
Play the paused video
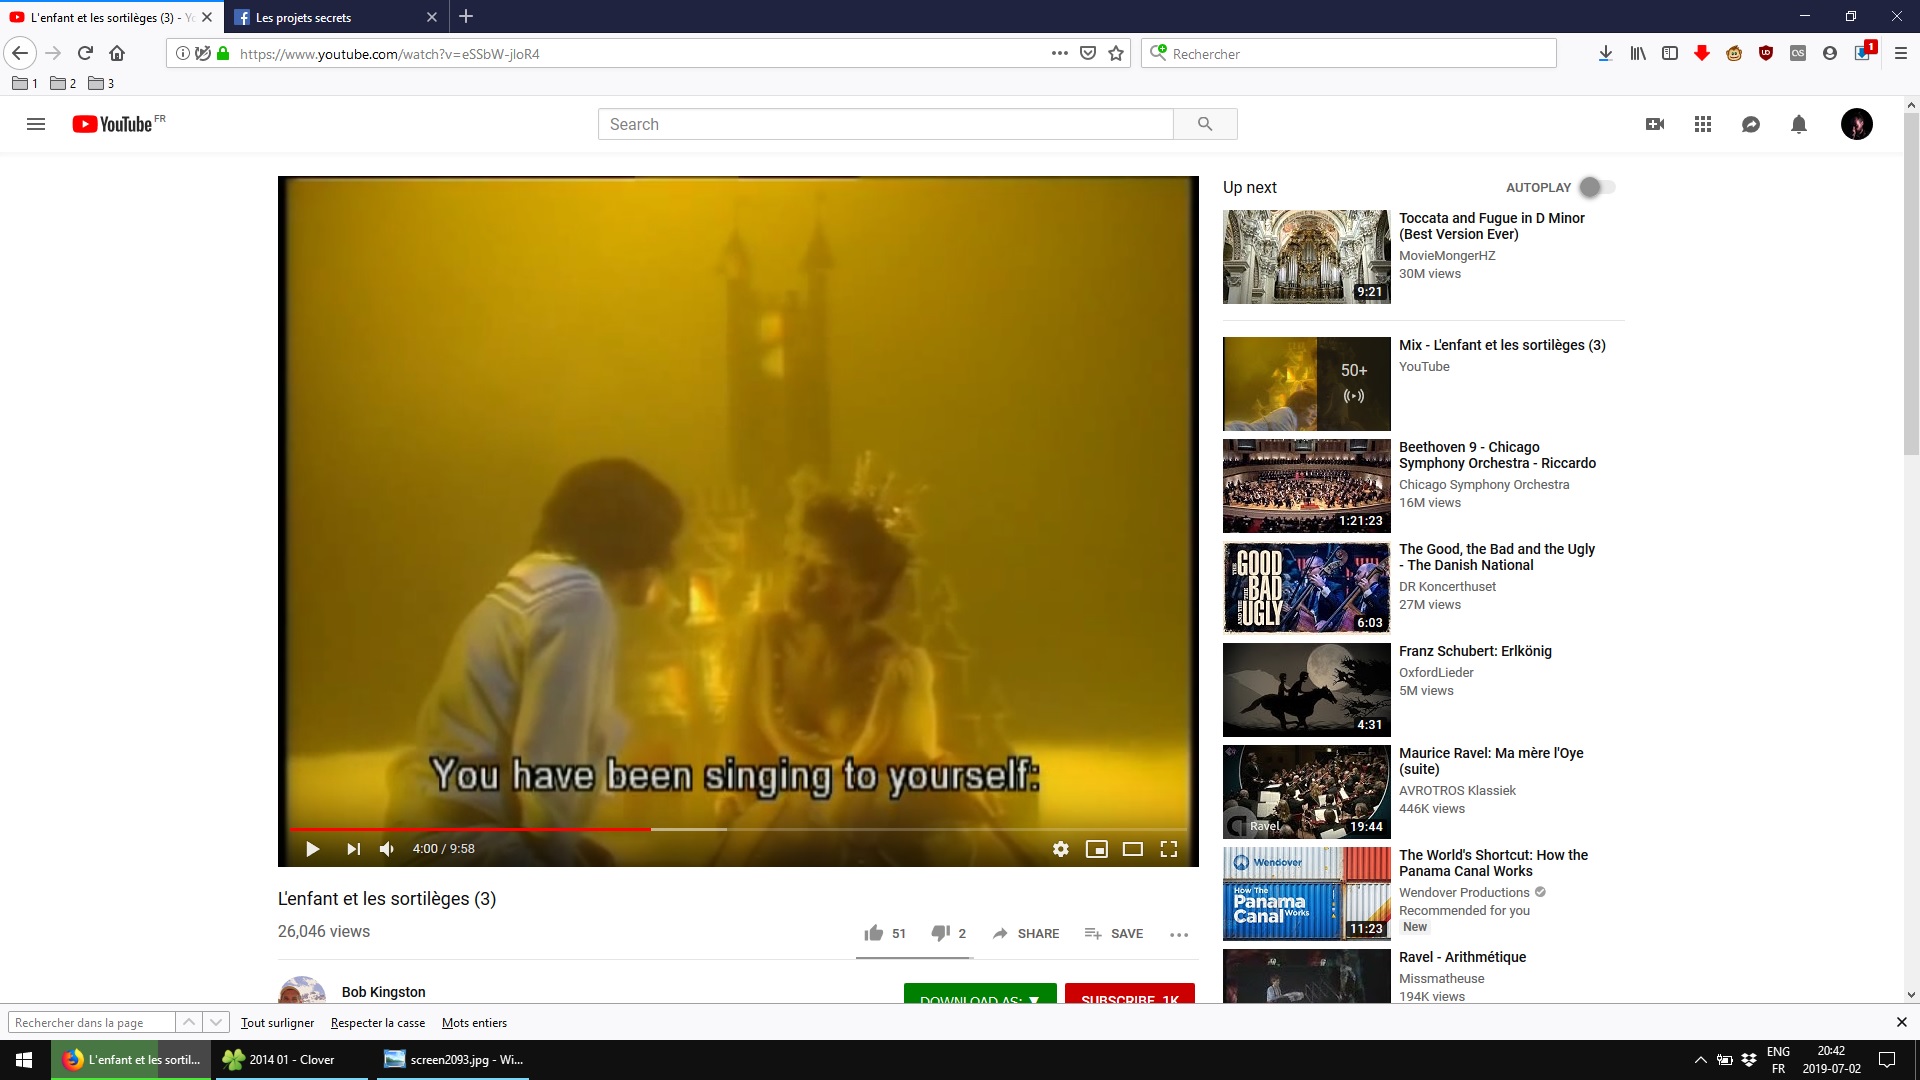[312, 849]
